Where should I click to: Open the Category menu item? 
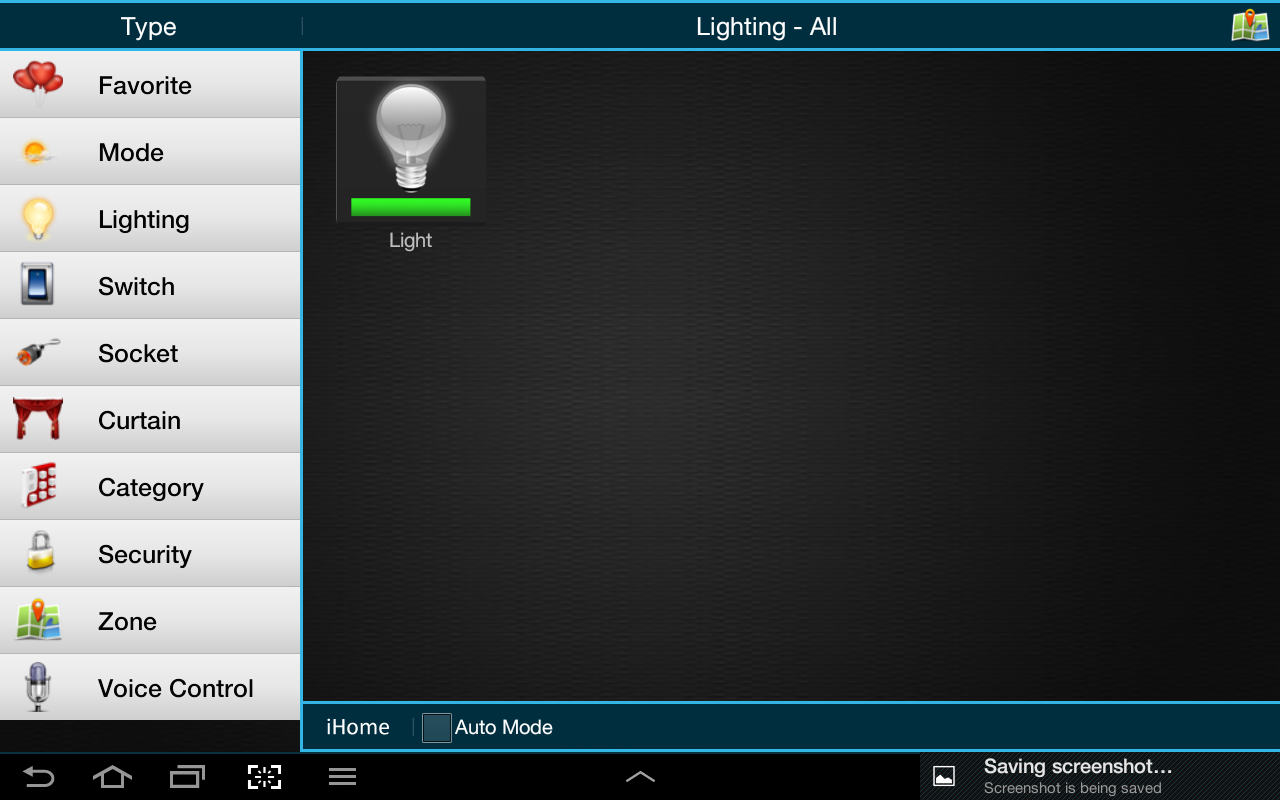(150, 486)
